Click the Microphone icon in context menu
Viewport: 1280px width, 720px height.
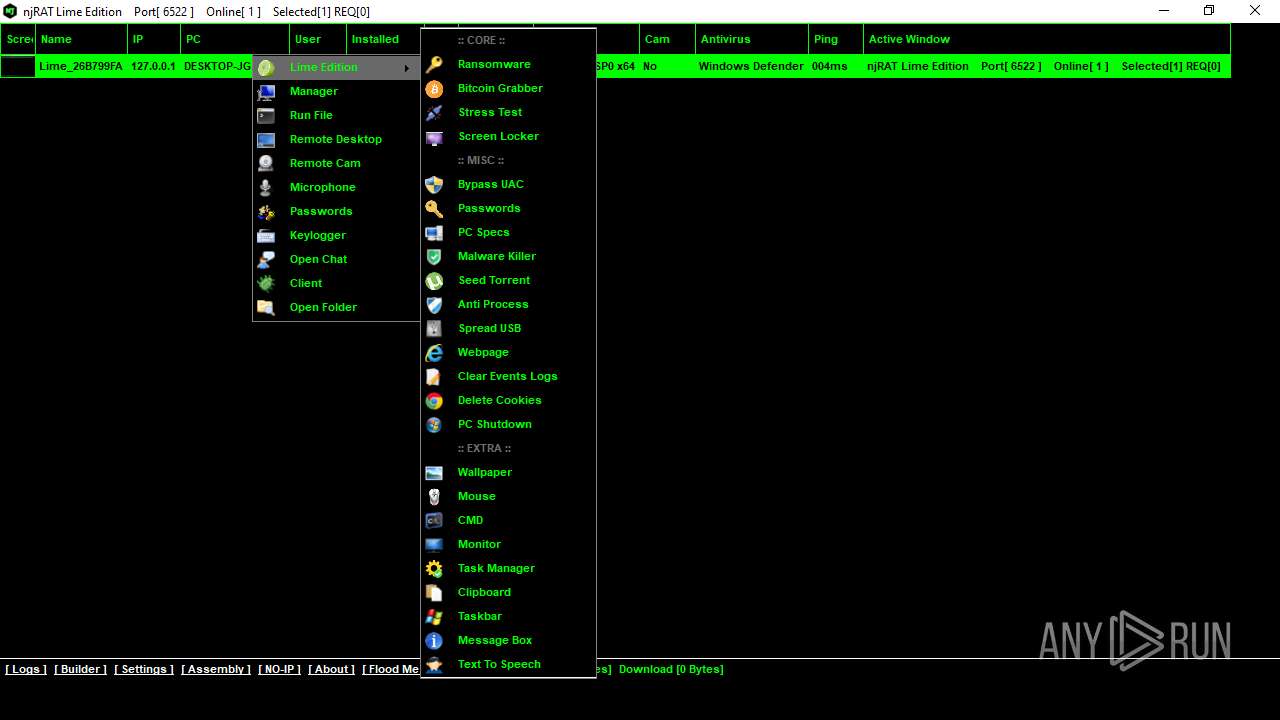(x=266, y=188)
